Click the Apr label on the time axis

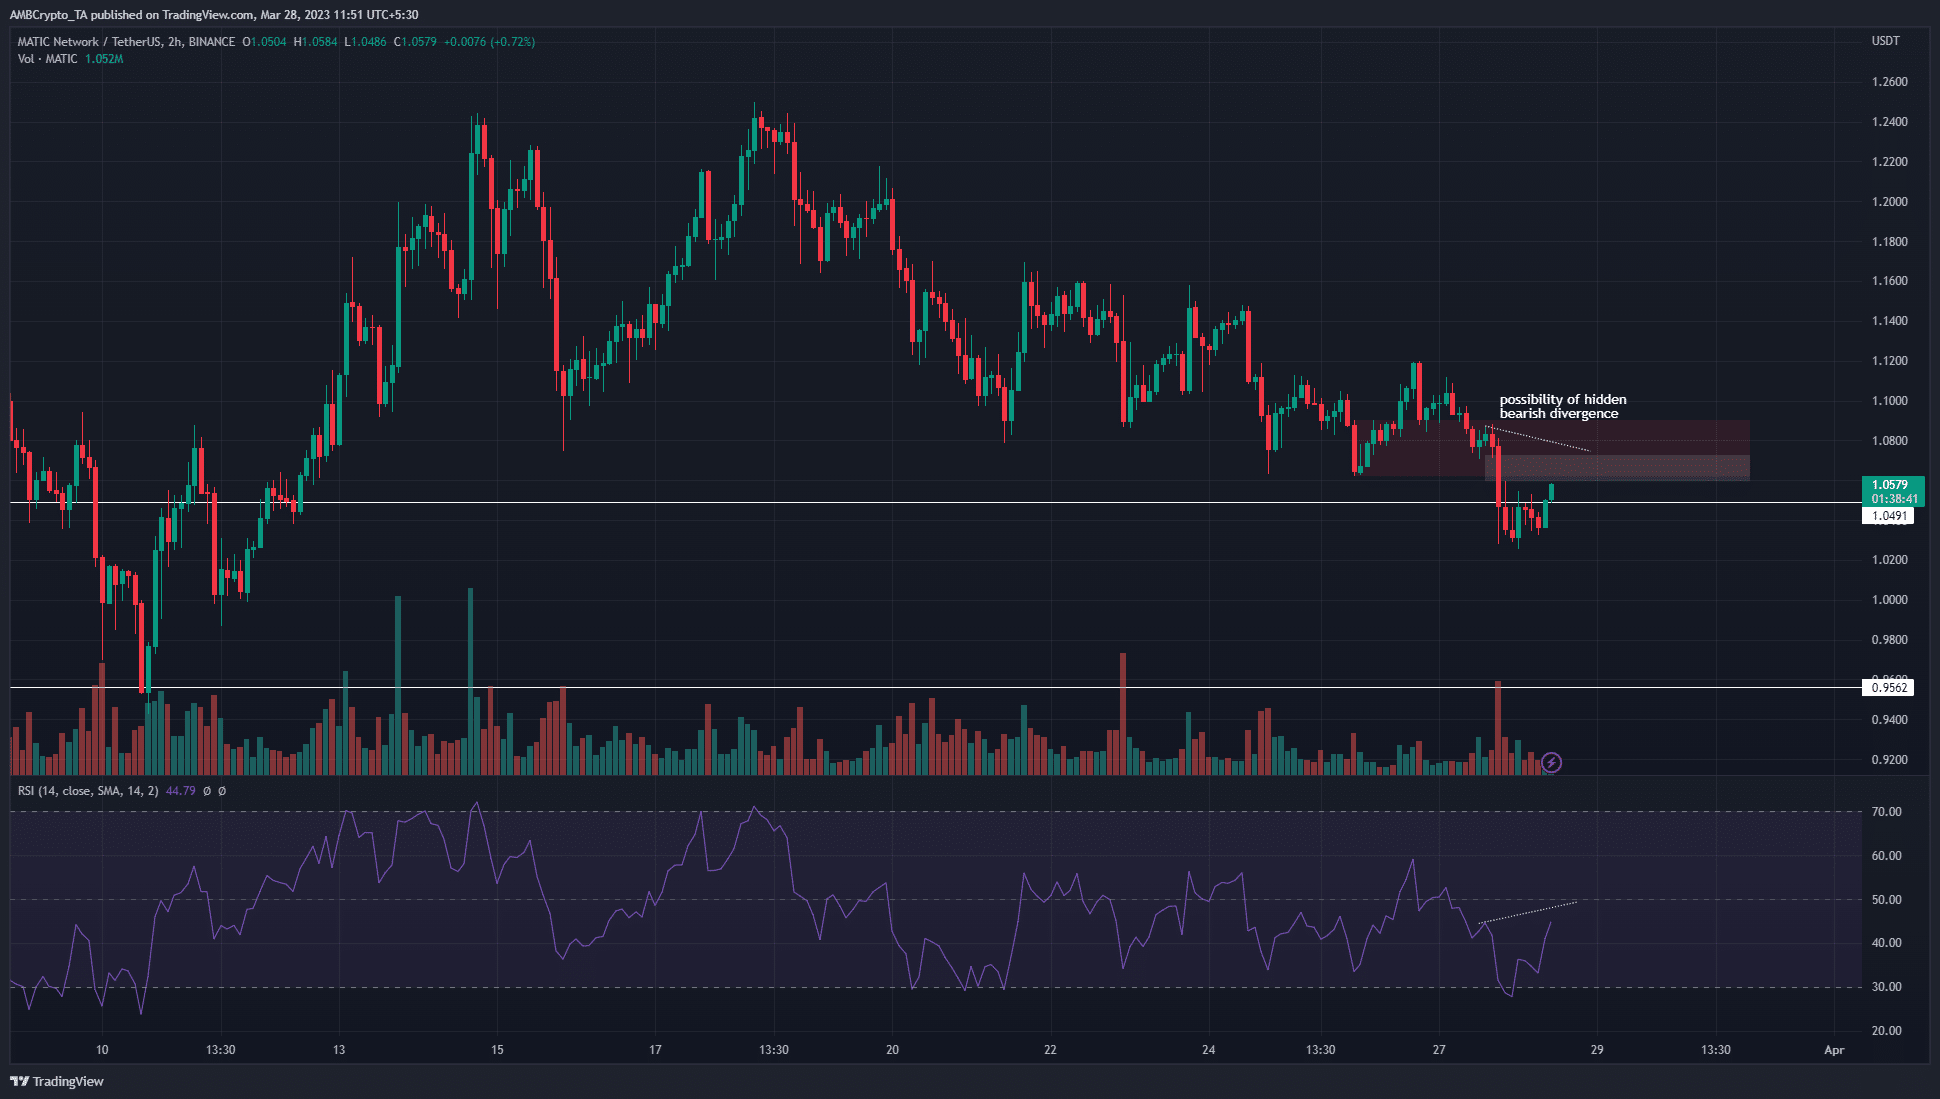(1836, 1050)
